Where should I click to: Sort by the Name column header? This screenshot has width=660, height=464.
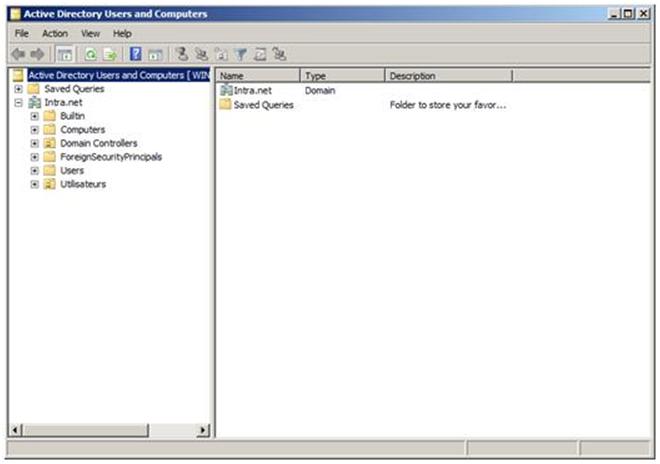pyautogui.click(x=258, y=76)
